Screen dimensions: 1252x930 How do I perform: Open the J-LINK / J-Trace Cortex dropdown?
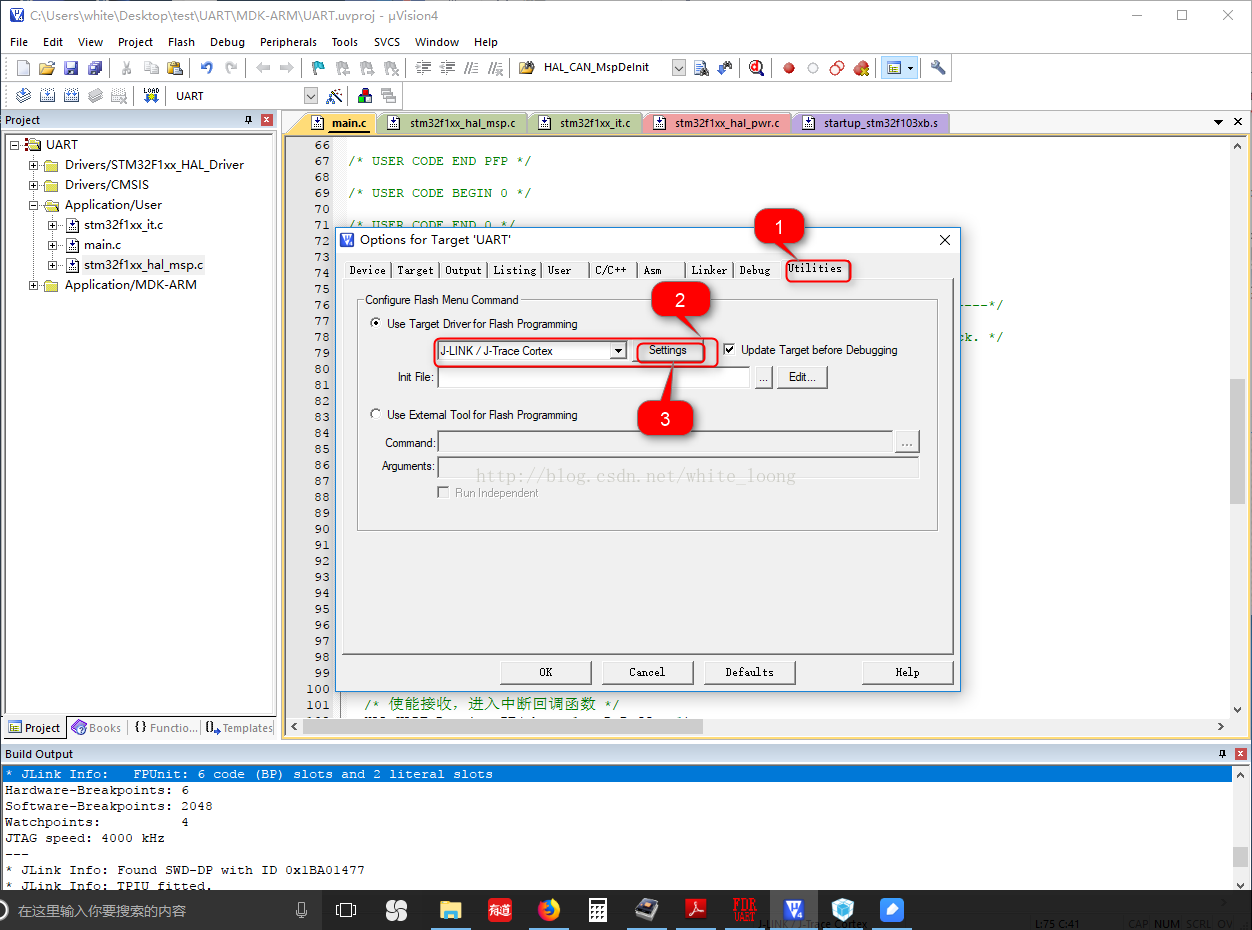(618, 351)
